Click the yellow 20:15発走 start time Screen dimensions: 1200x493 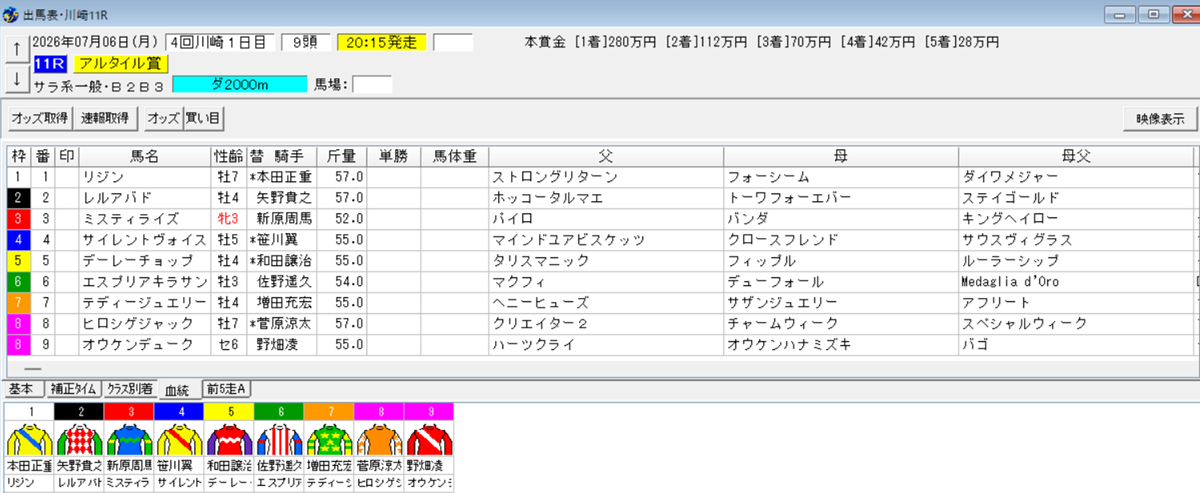click(x=382, y=43)
